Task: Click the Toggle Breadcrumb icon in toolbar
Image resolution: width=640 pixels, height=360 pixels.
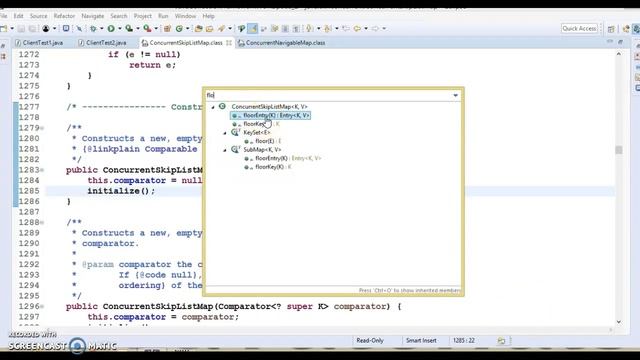Action: click(241, 29)
